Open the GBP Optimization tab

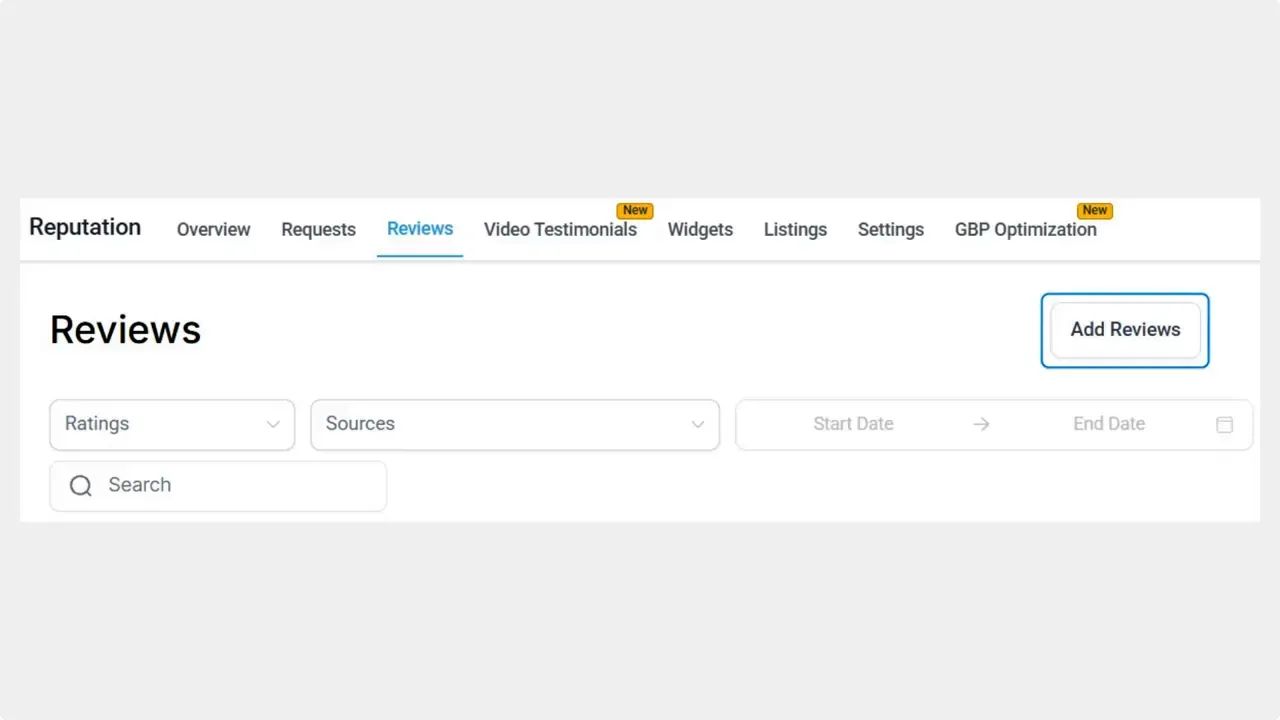1025,229
